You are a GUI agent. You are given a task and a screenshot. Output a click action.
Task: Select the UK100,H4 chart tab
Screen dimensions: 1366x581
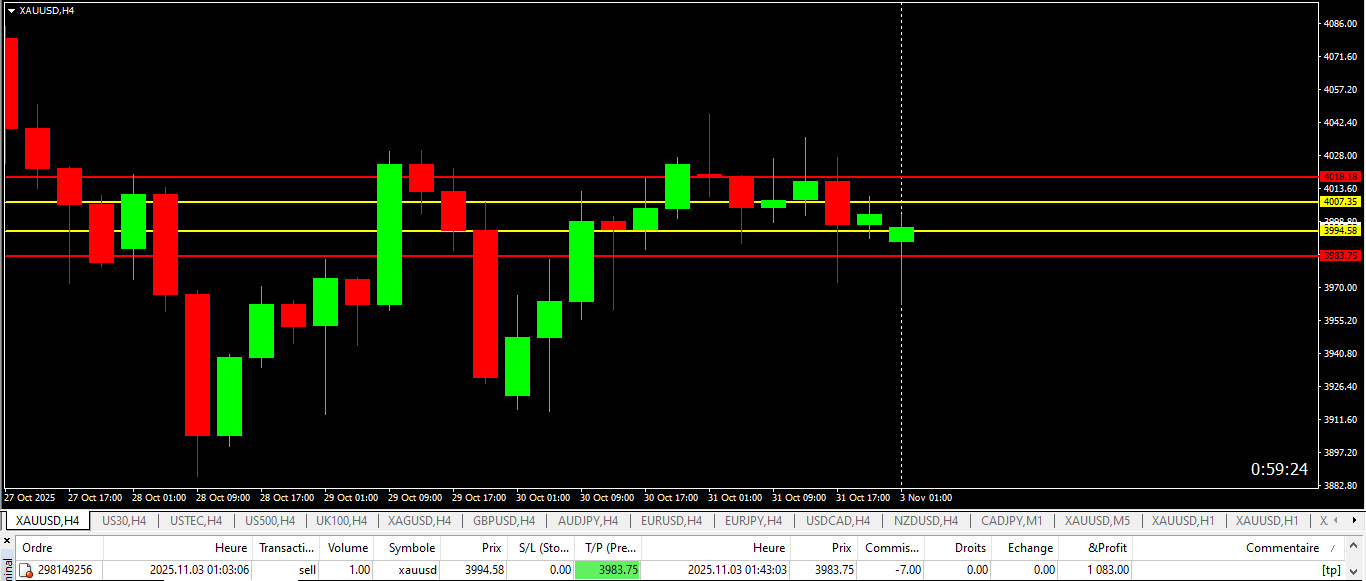pyautogui.click(x=341, y=521)
